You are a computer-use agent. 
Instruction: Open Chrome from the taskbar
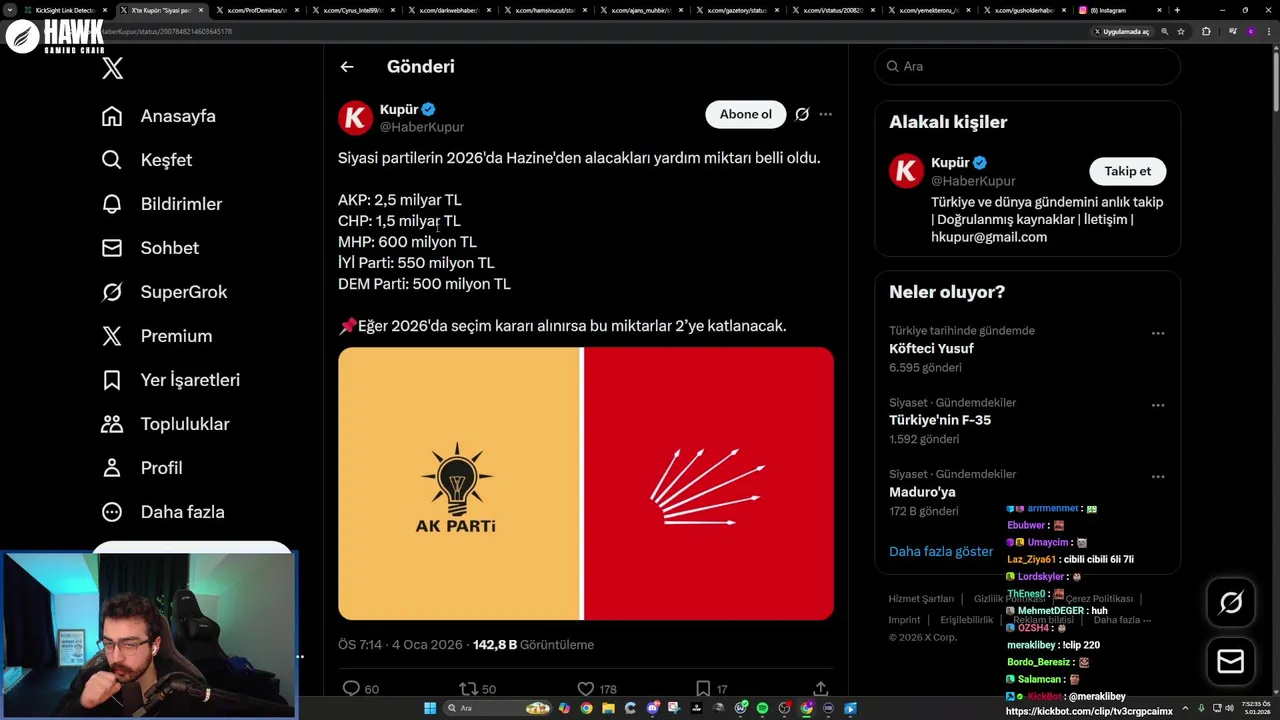[587, 708]
